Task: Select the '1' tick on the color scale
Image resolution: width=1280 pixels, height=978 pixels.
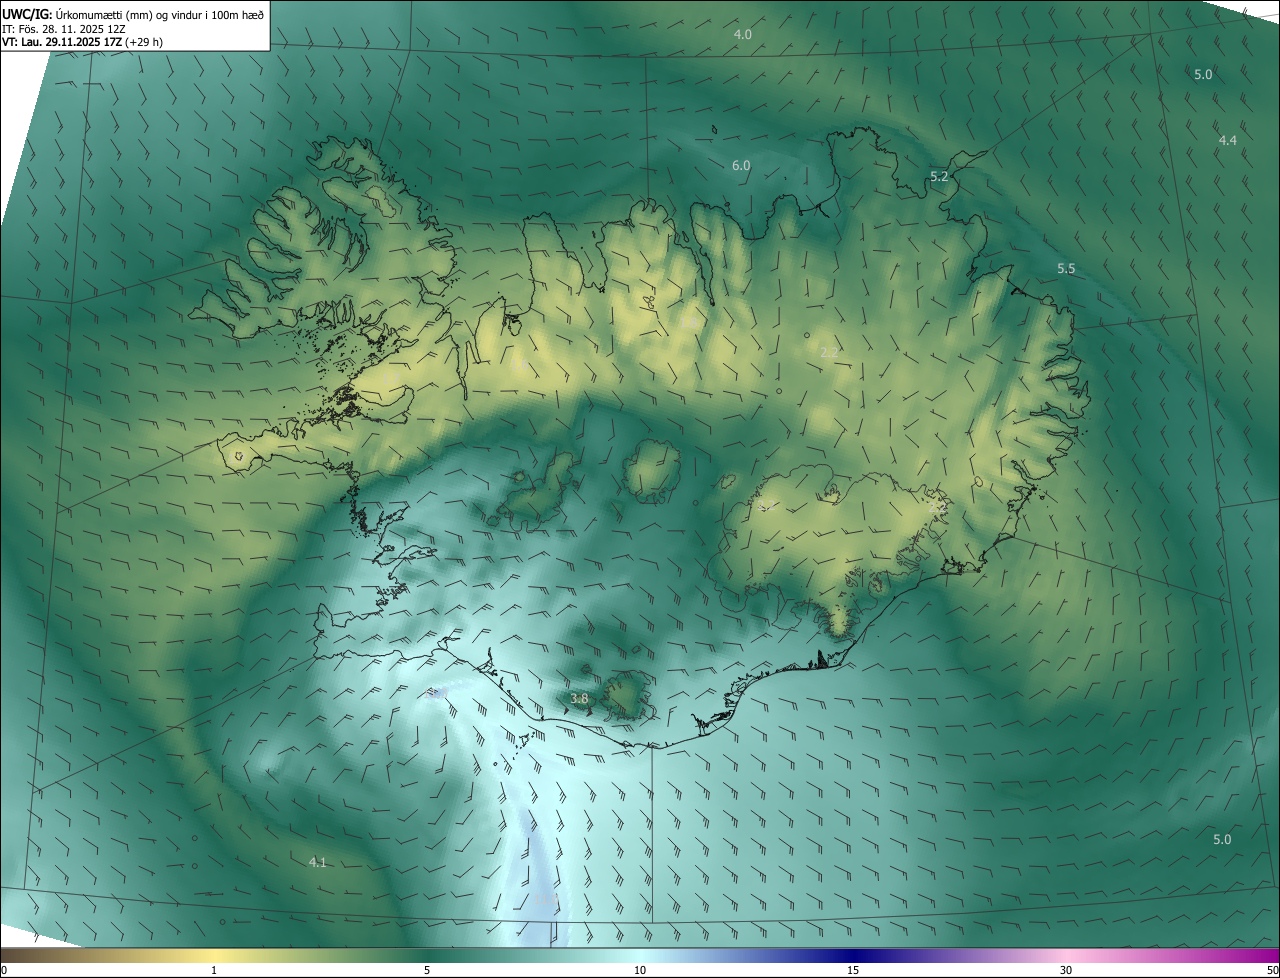Action: pyautogui.click(x=214, y=971)
